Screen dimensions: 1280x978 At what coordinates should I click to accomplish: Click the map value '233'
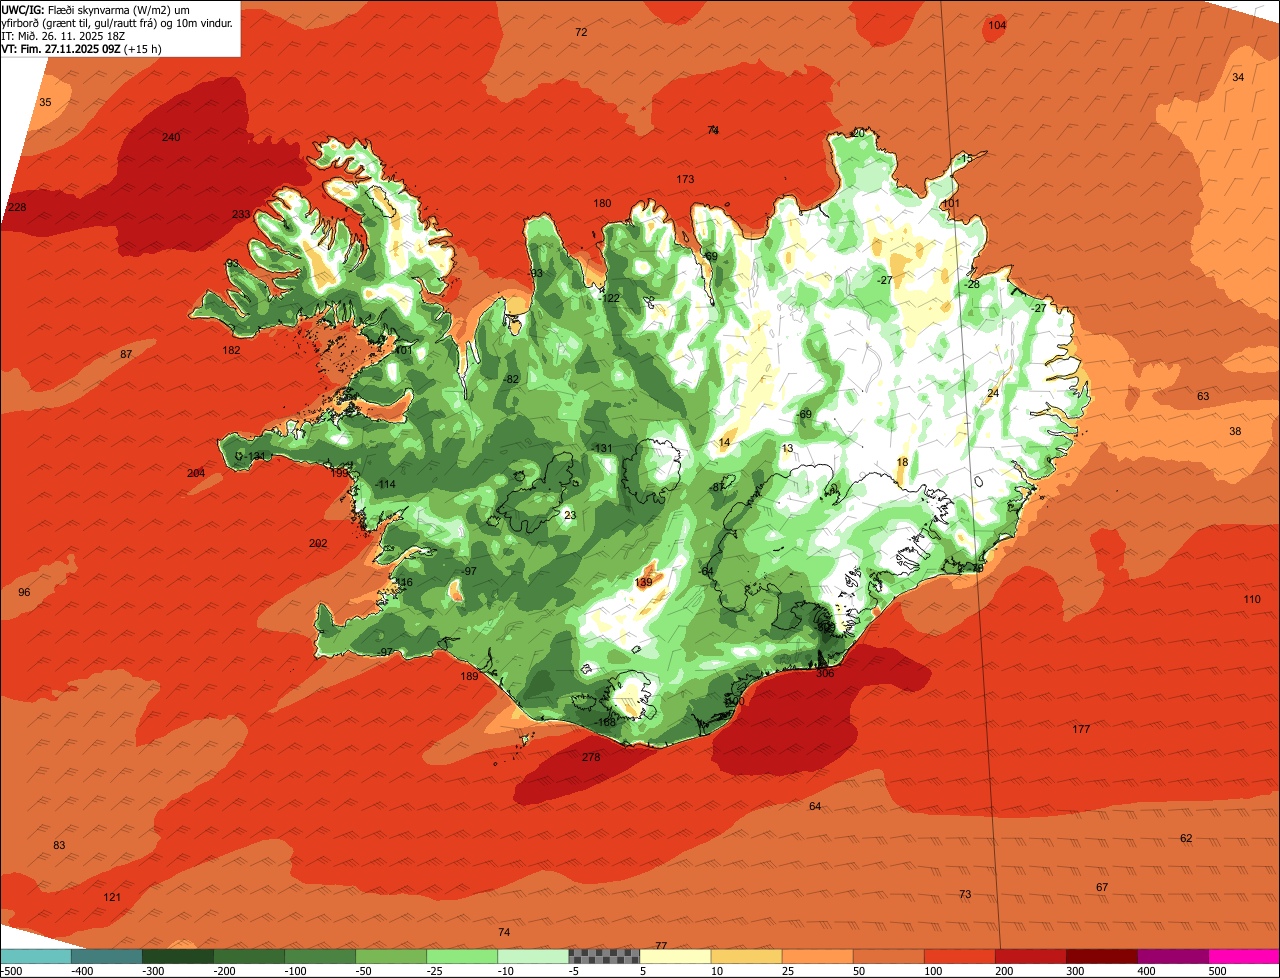click(241, 214)
